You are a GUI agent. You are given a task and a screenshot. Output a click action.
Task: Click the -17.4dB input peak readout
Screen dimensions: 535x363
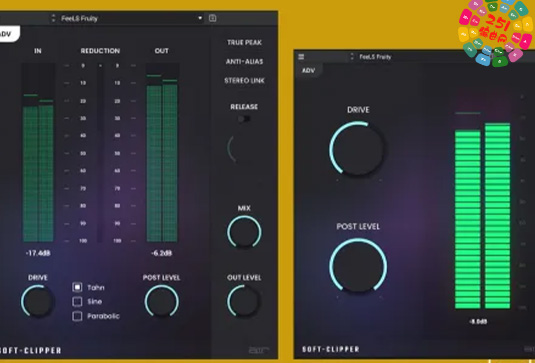38,253
